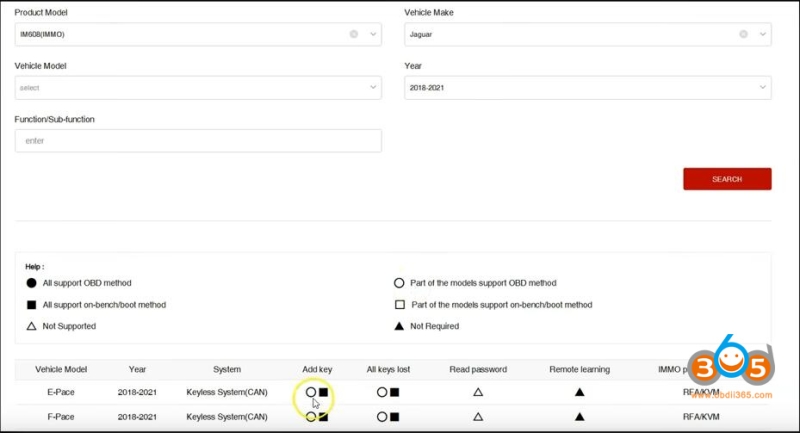Select the System column header

click(227, 369)
